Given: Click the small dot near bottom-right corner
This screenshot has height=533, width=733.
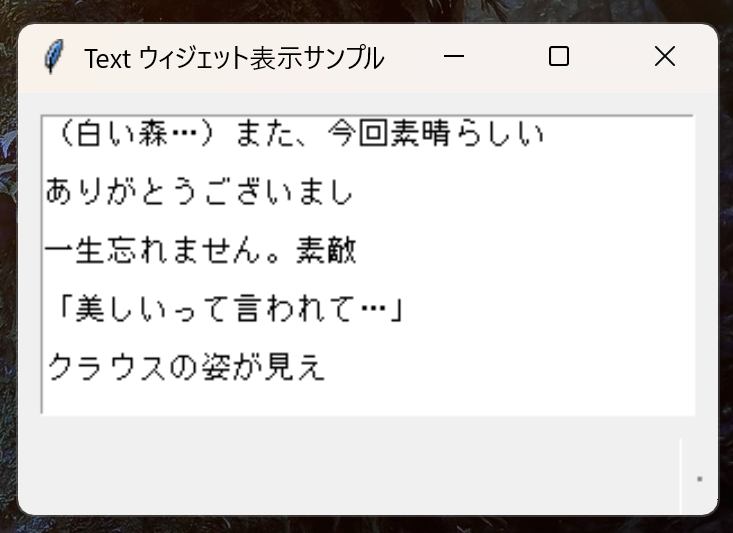Looking at the screenshot, I should tap(699, 479).
